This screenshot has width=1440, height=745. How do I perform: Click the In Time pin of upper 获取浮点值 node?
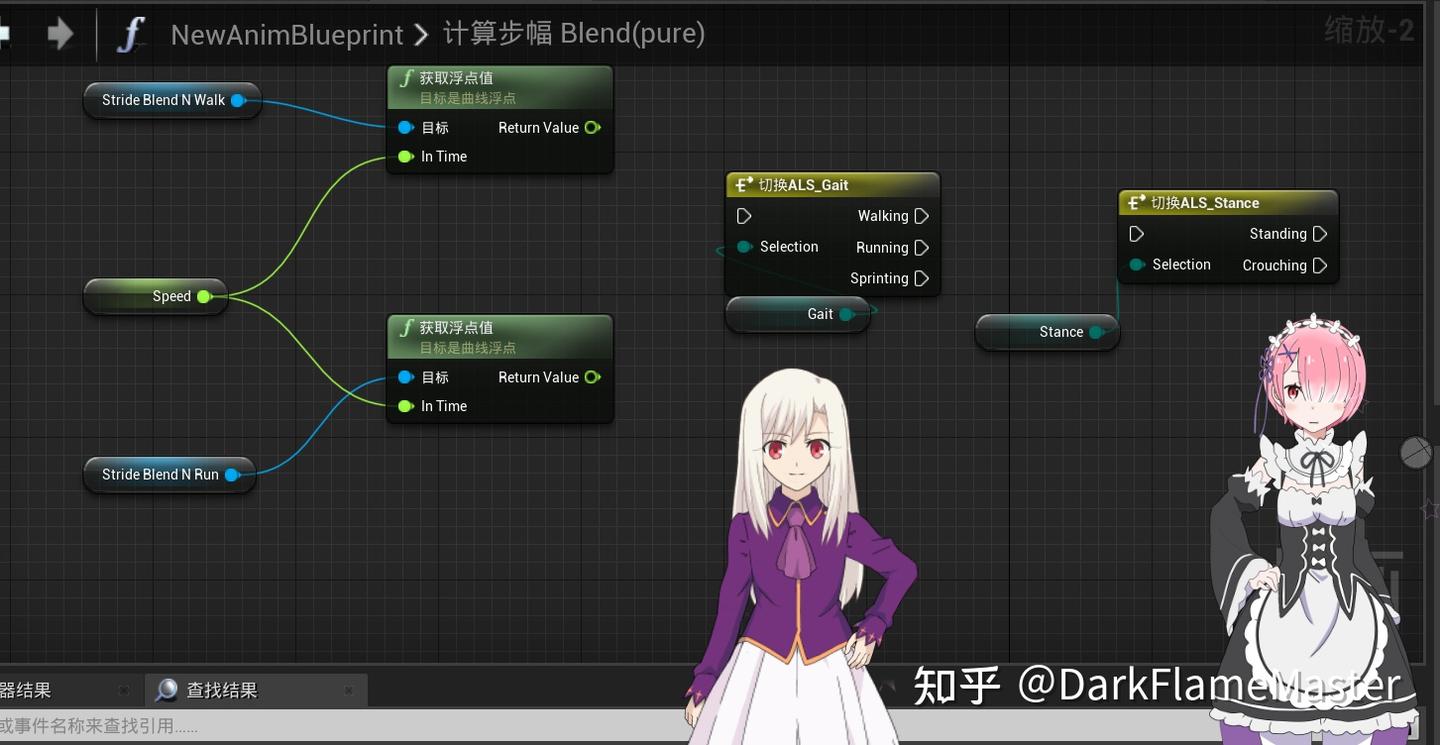[405, 156]
